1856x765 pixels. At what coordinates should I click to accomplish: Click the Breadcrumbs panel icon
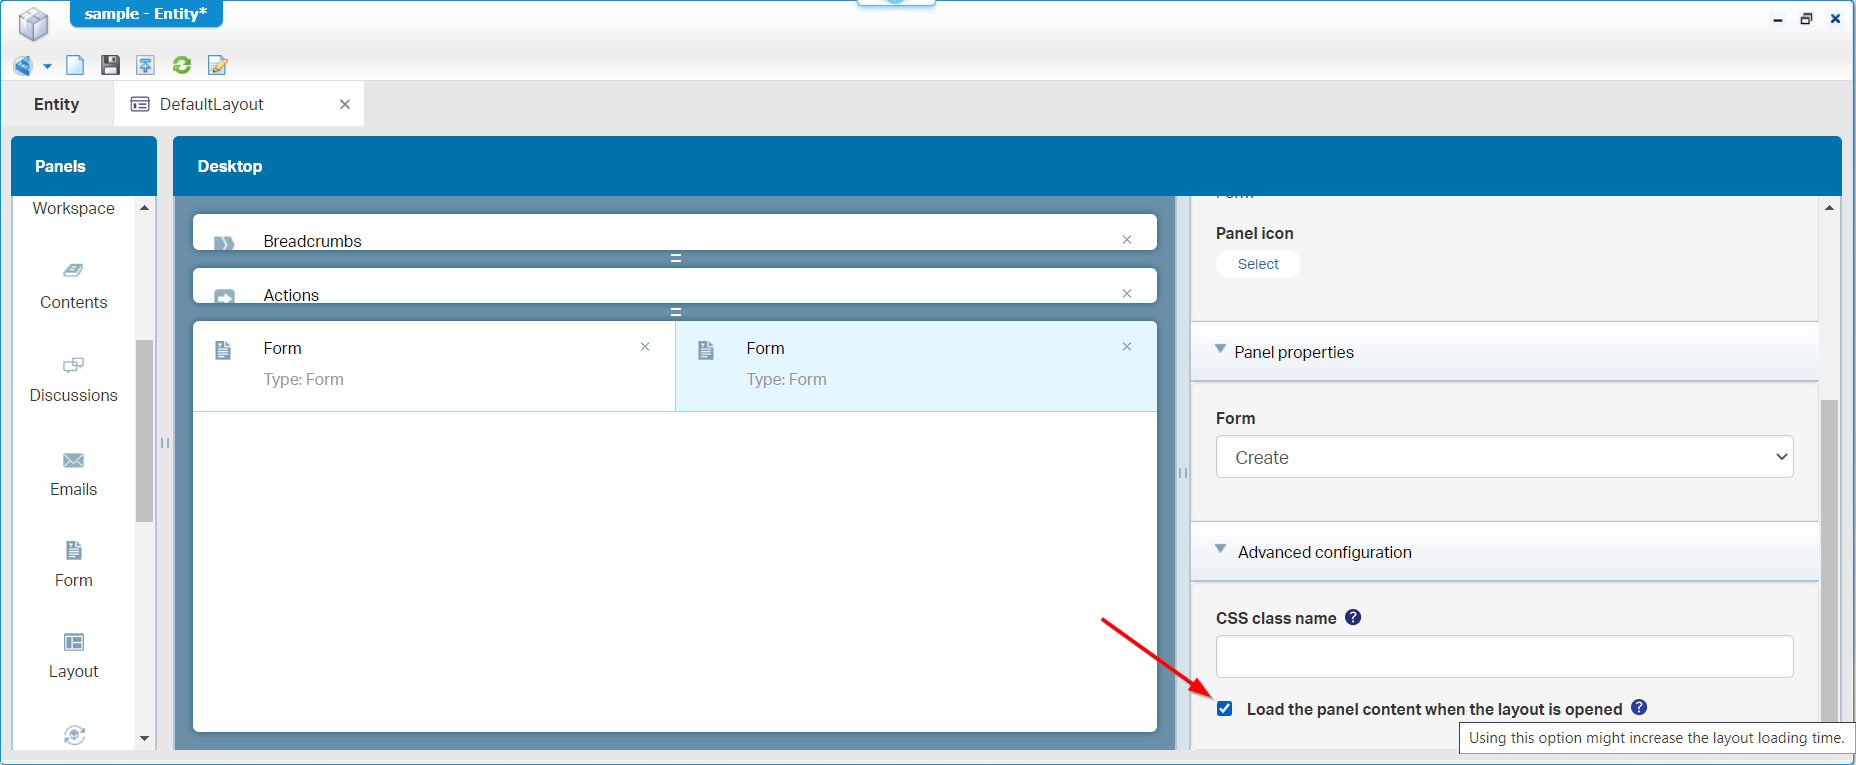point(224,243)
